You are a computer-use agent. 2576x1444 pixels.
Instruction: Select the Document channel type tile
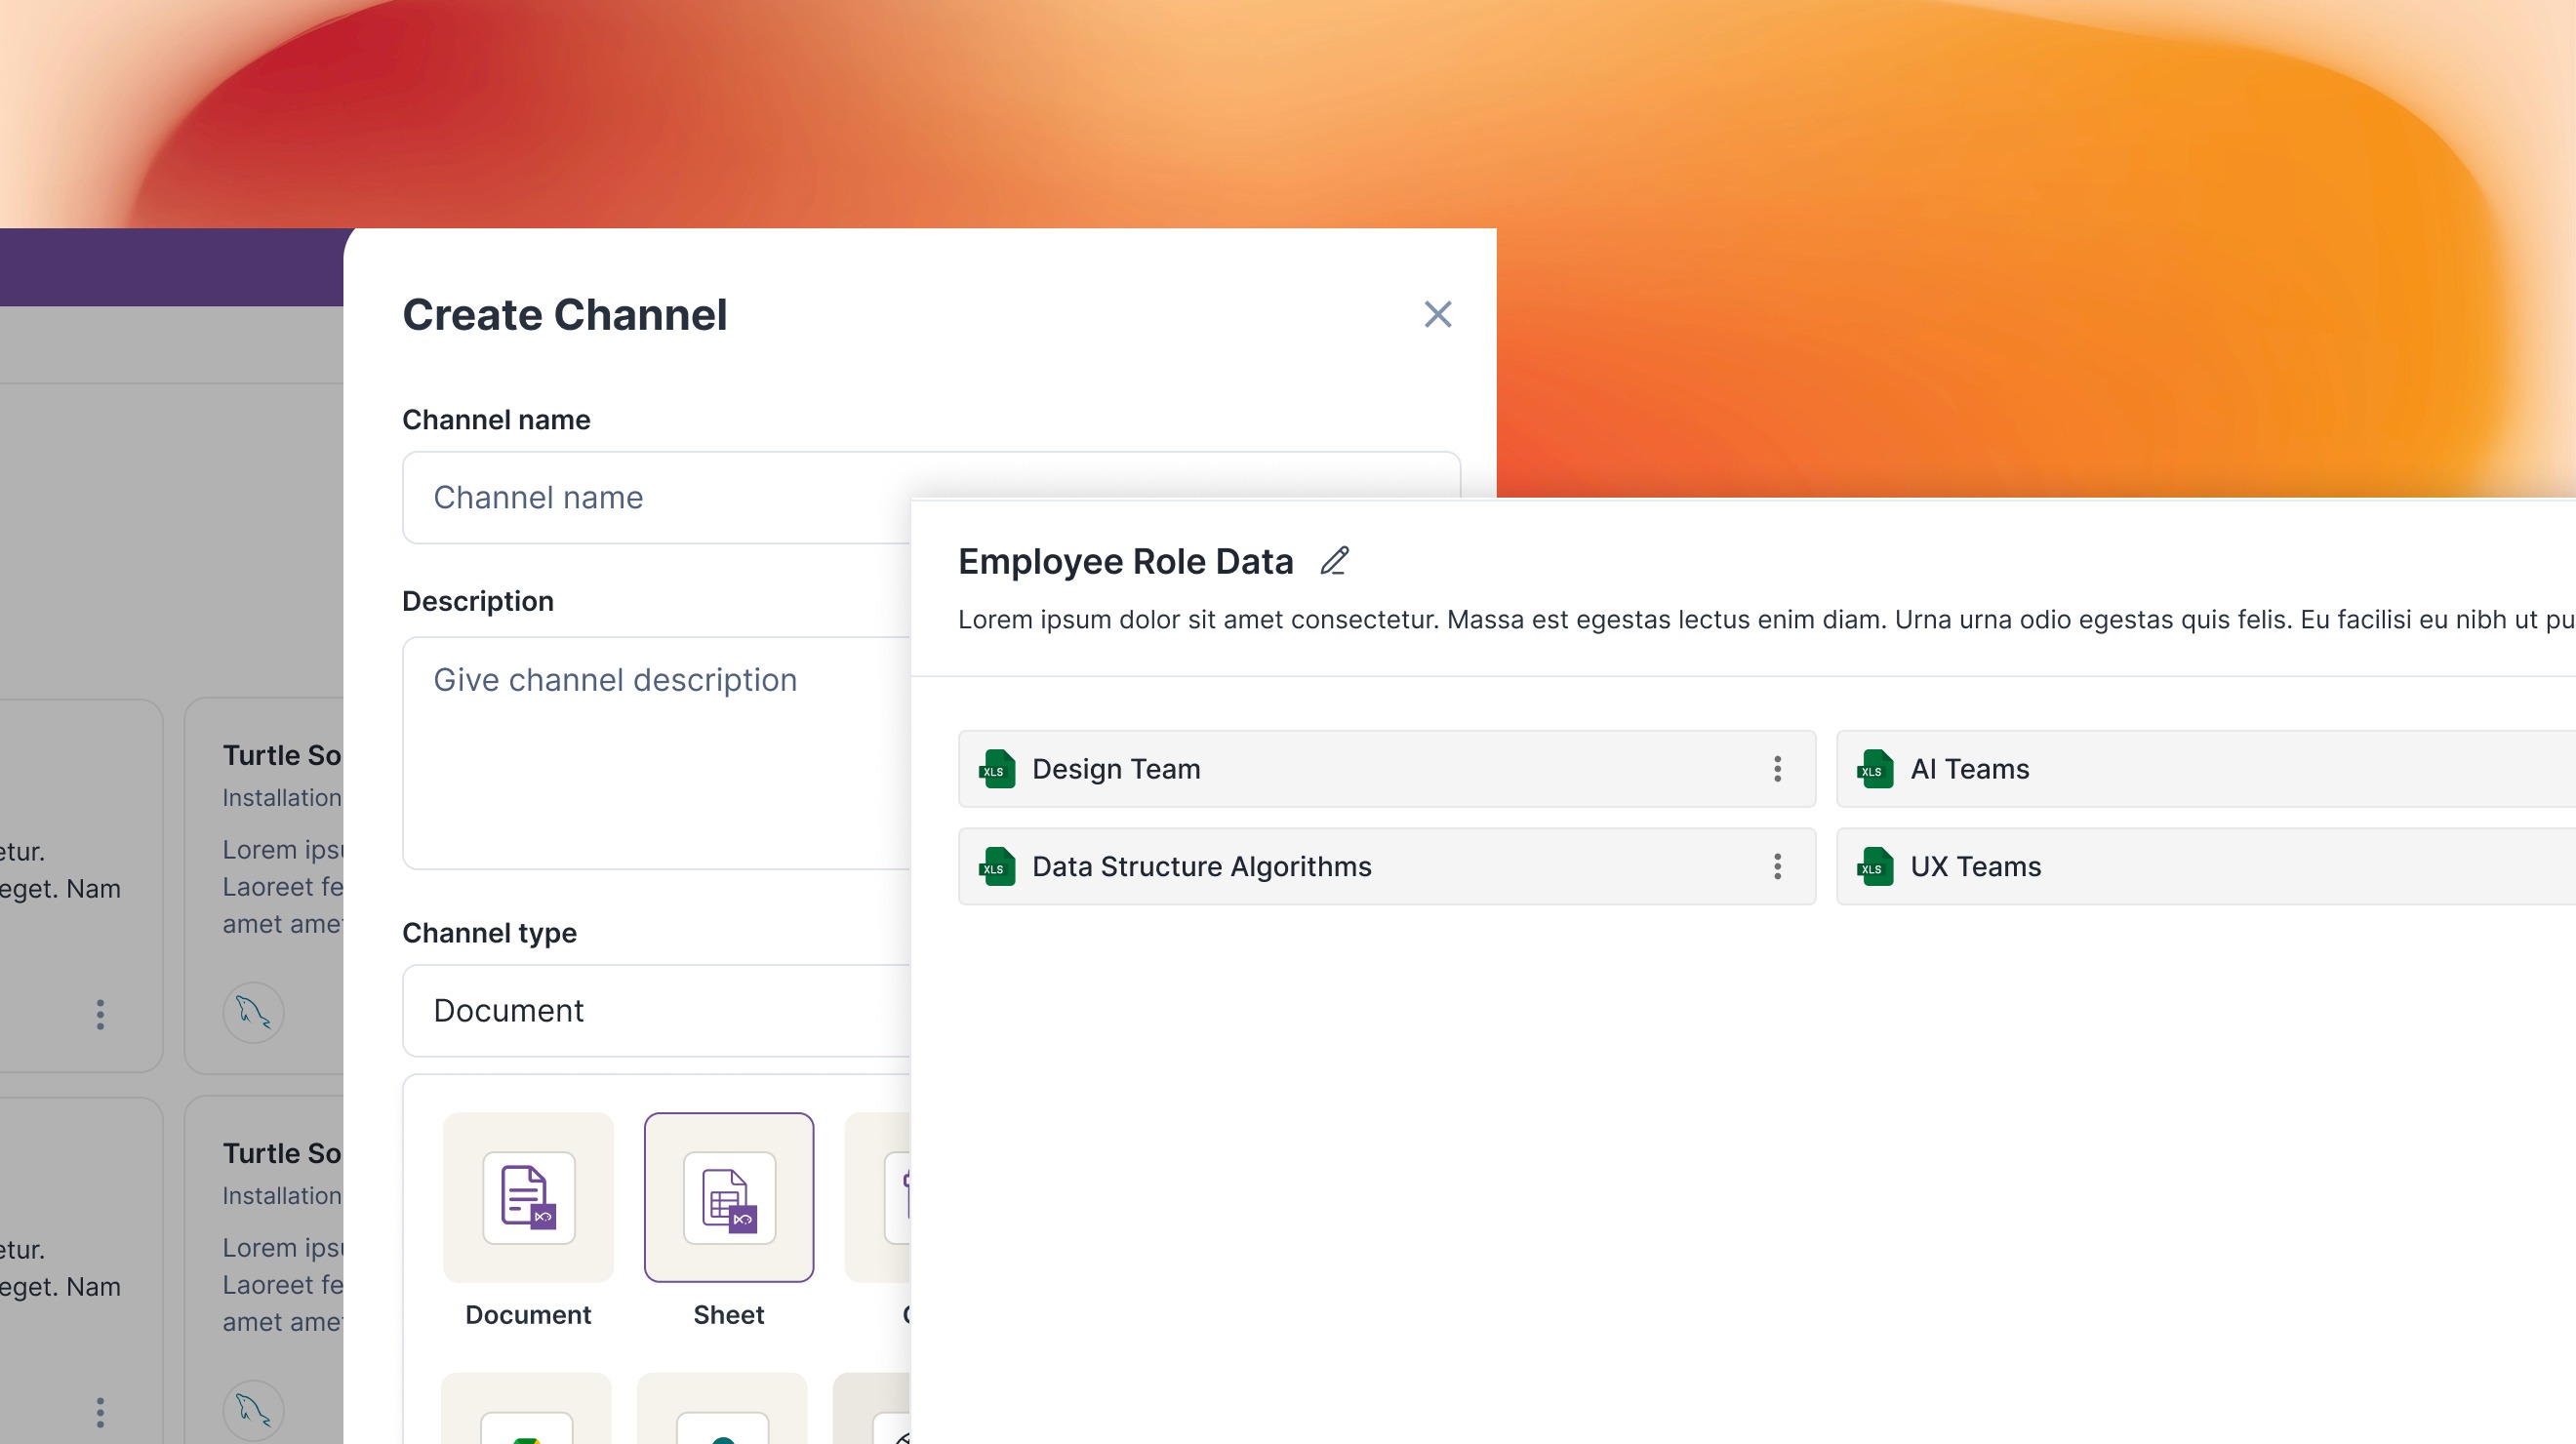point(528,1197)
